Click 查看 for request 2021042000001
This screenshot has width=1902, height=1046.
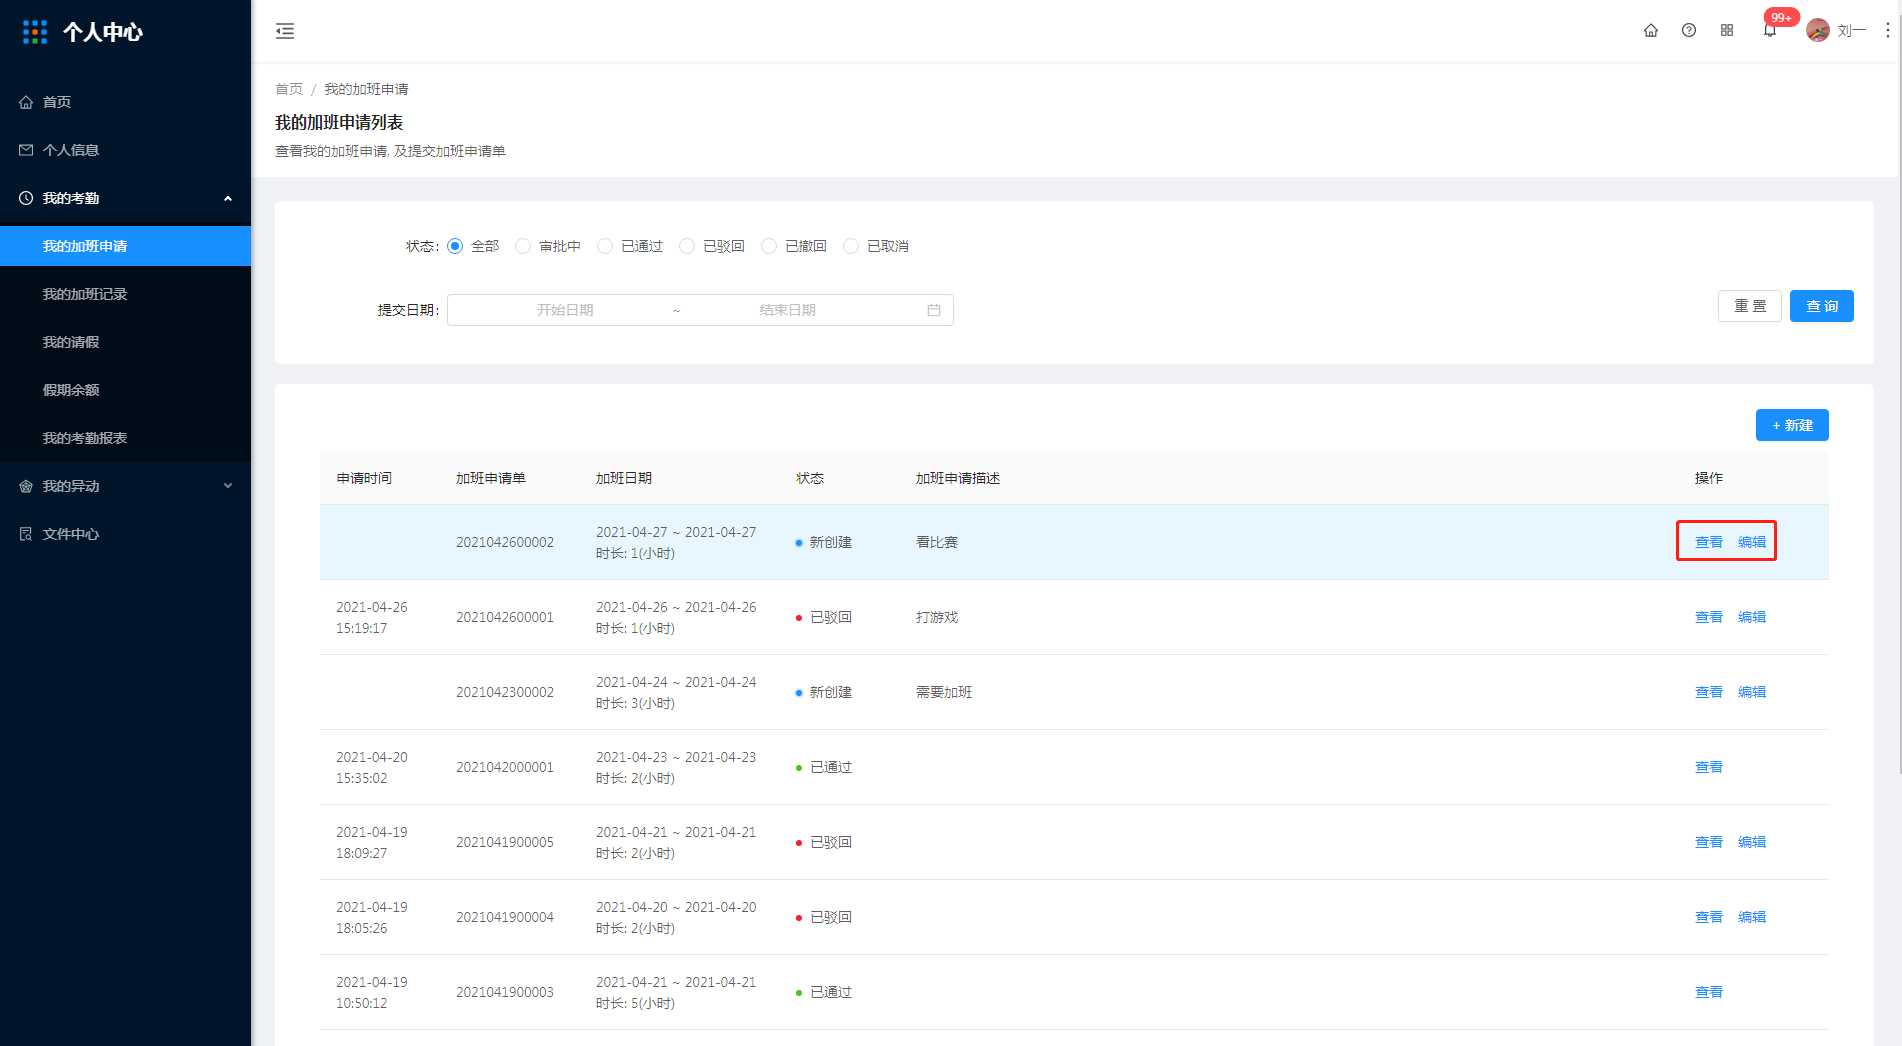click(x=1709, y=767)
